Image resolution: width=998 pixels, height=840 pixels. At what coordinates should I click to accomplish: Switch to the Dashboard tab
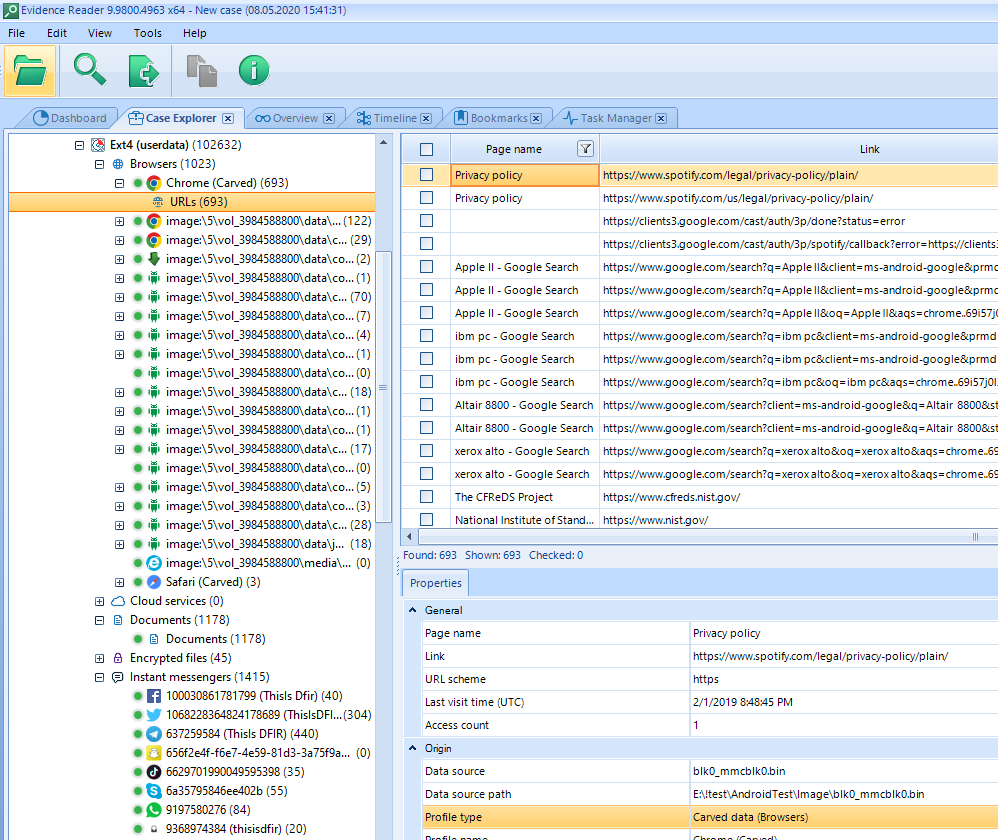point(71,118)
